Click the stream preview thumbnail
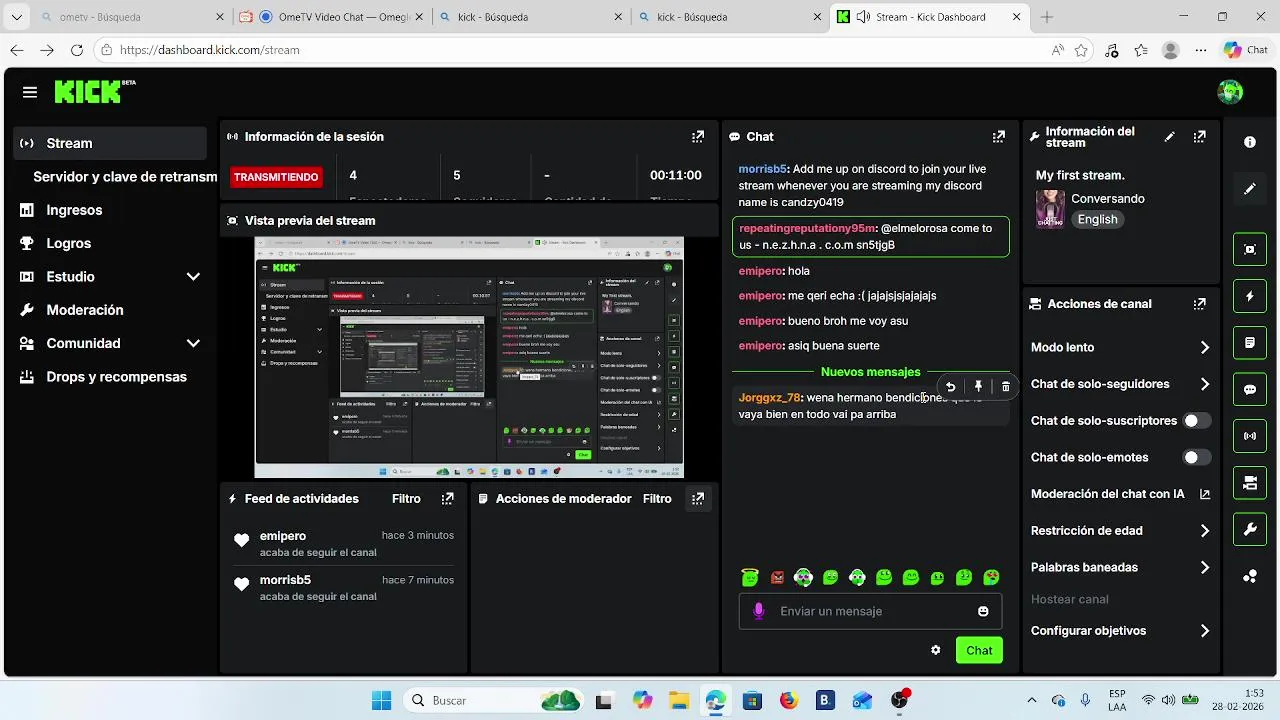Screen dimensions: 1280x720 (x=469, y=358)
